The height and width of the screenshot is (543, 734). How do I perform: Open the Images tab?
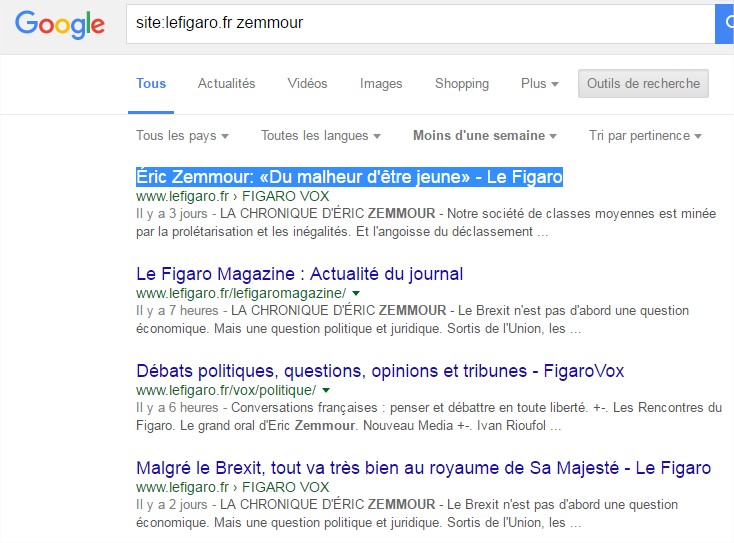point(381,83)
